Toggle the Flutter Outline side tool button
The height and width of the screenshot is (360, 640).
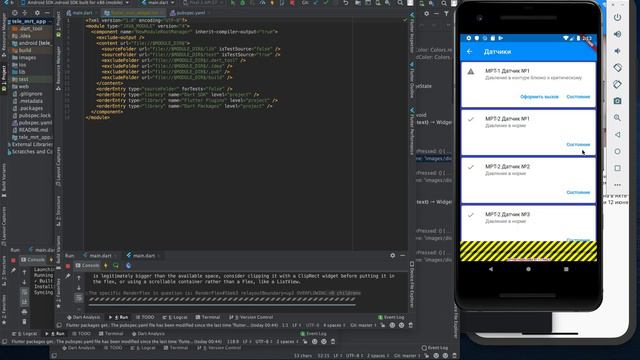(x=412, y=80)
